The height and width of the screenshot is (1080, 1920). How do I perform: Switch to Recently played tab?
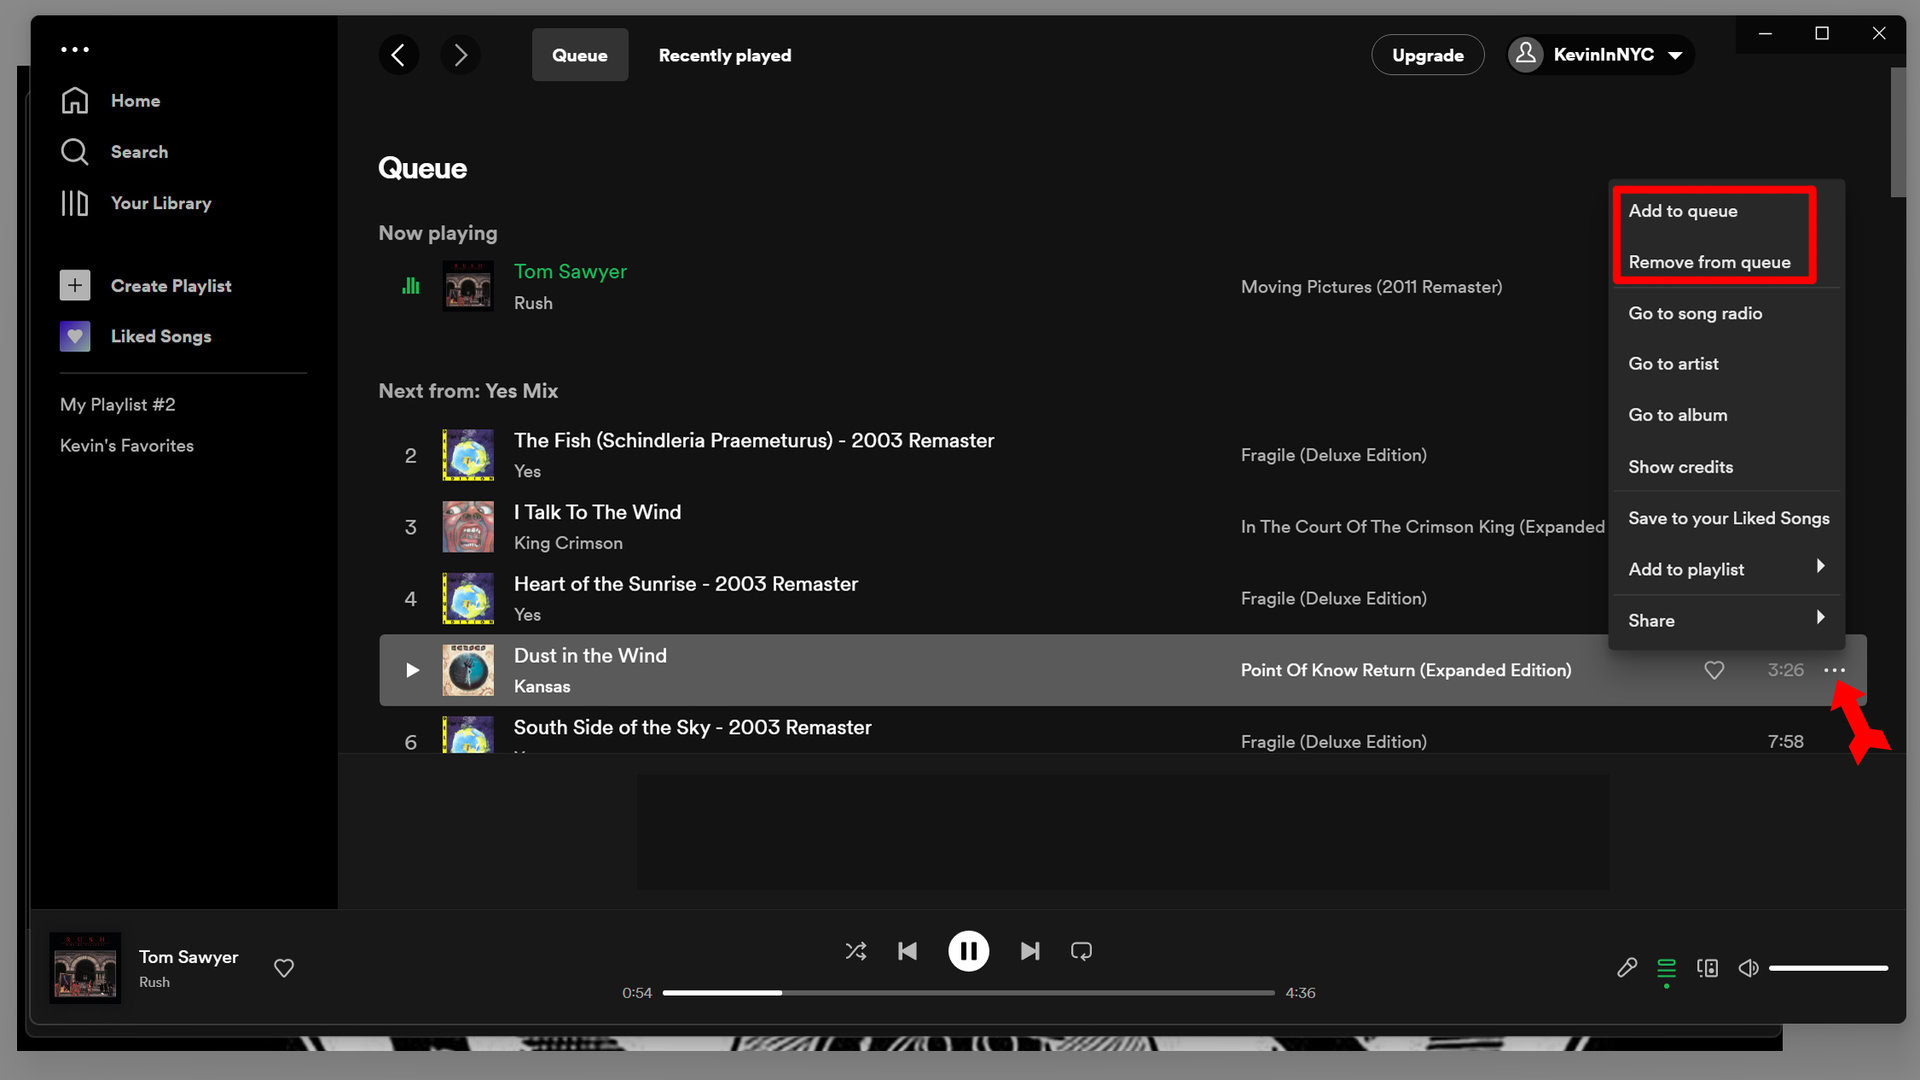tap(724, 54)
